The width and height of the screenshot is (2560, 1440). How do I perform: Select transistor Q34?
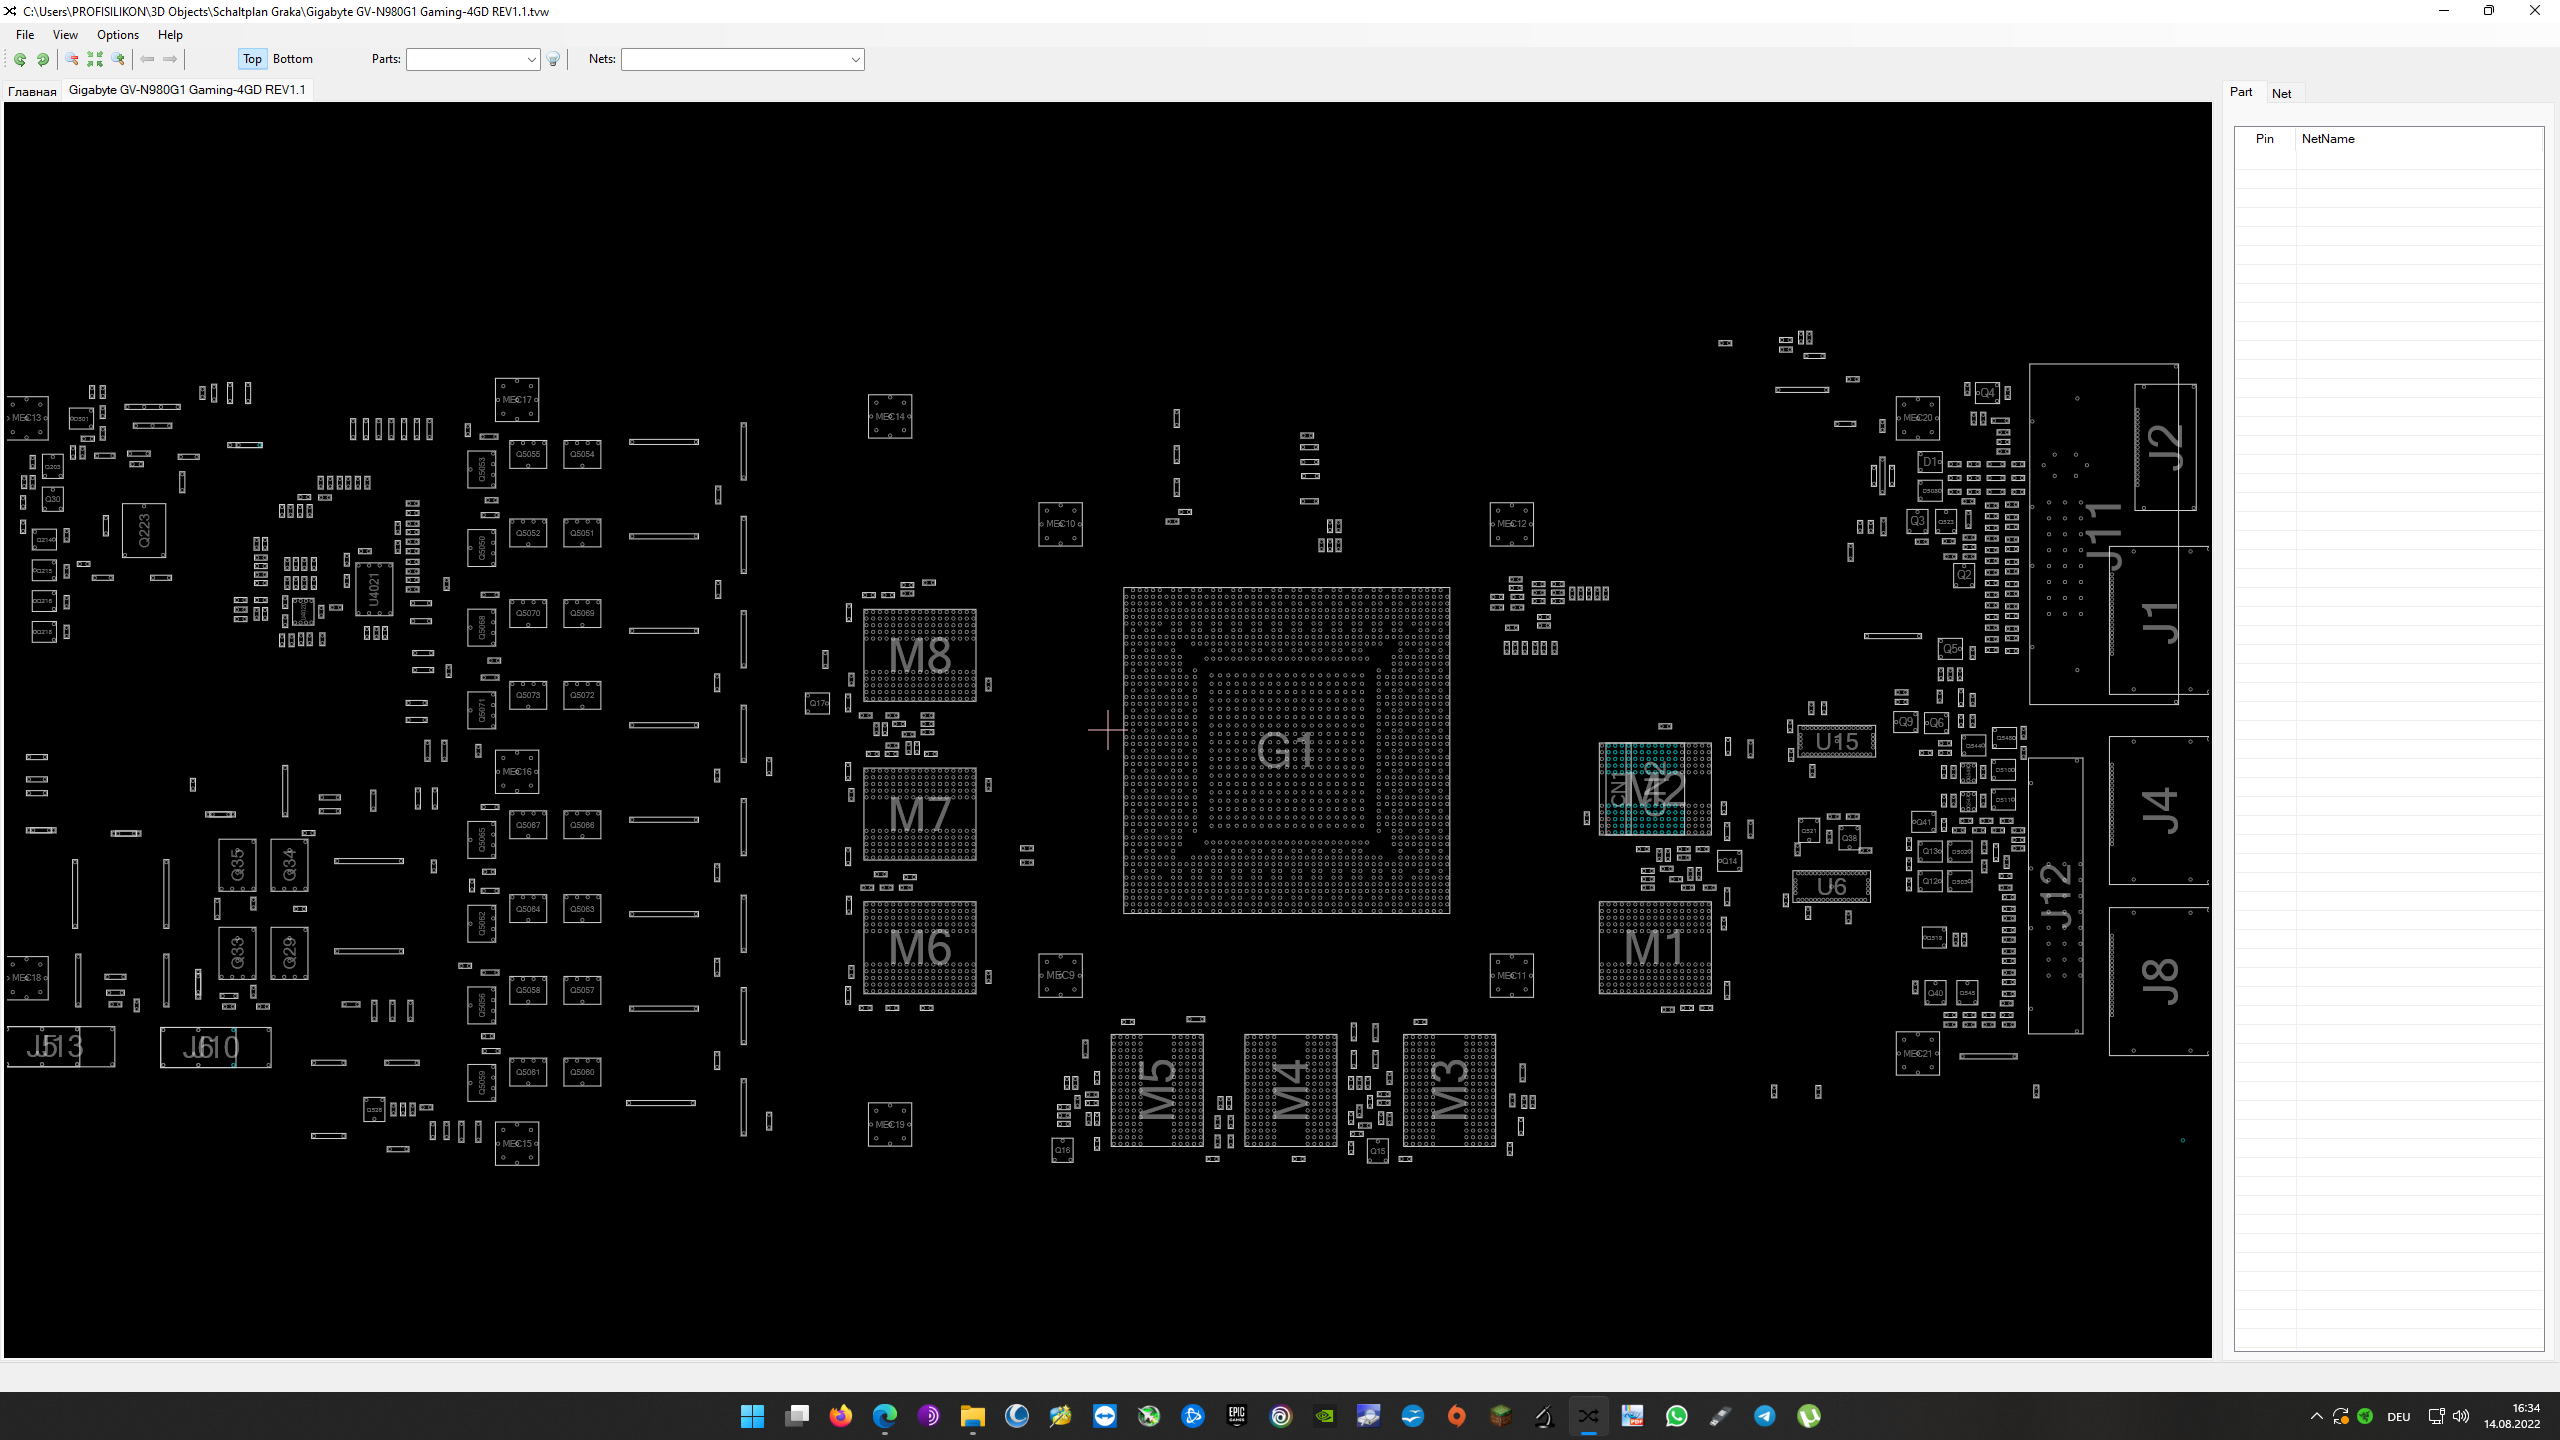click(289, 865)
